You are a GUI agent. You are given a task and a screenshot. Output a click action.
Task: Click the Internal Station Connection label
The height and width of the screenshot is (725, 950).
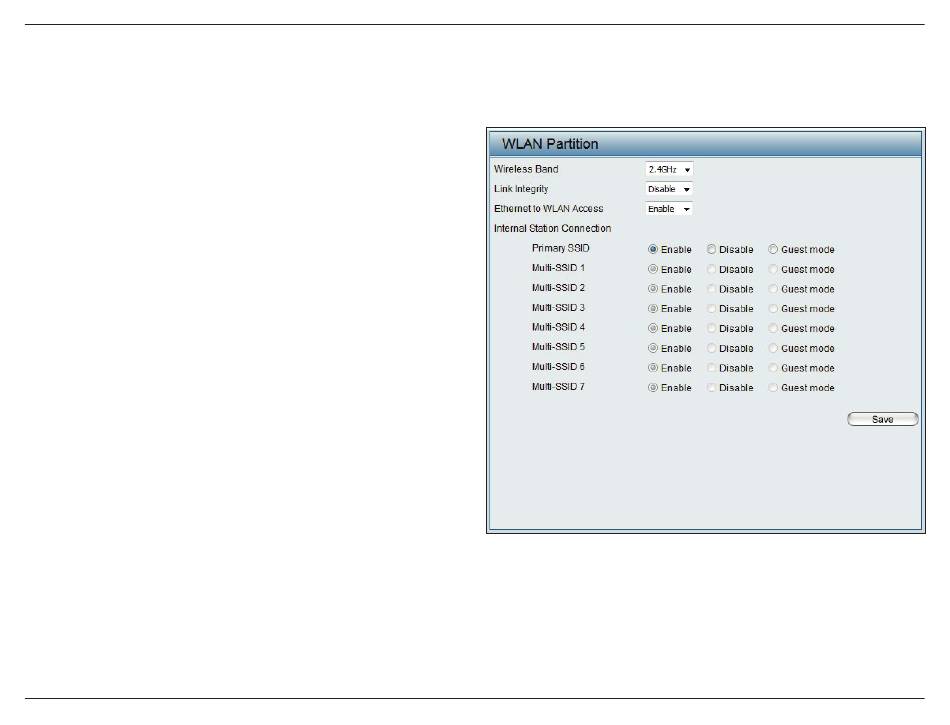tap(553, 228)
